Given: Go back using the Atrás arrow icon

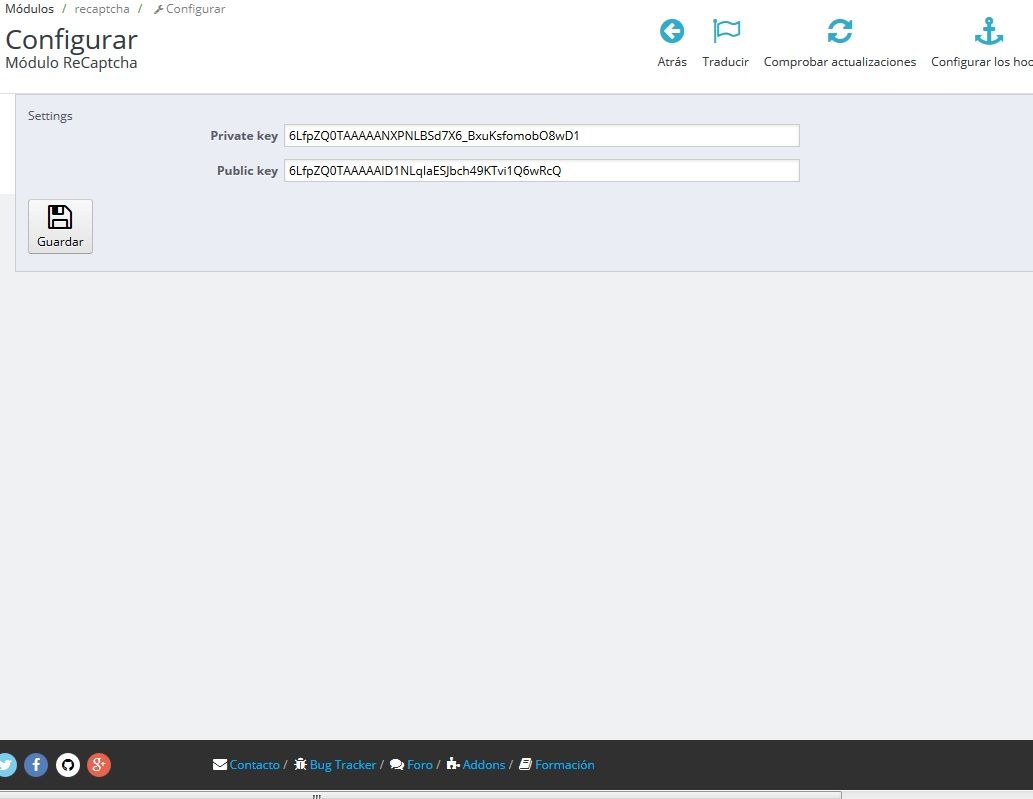Looking at the screenshot, I should (x=671, y=31).
